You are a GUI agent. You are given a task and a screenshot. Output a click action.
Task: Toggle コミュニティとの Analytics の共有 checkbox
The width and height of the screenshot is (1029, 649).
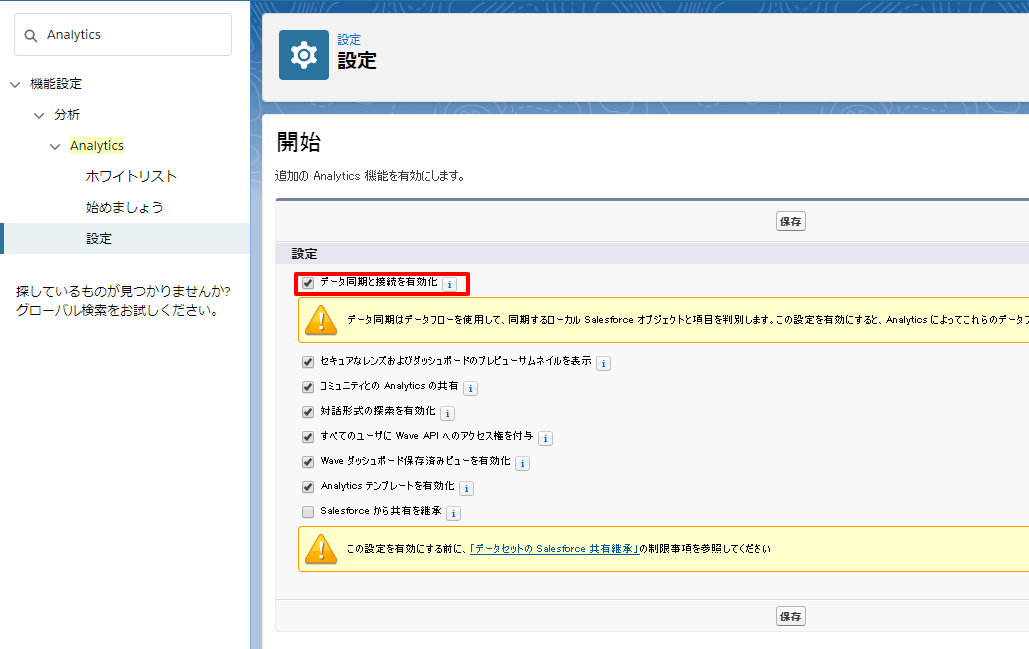[x=308, y=387]
